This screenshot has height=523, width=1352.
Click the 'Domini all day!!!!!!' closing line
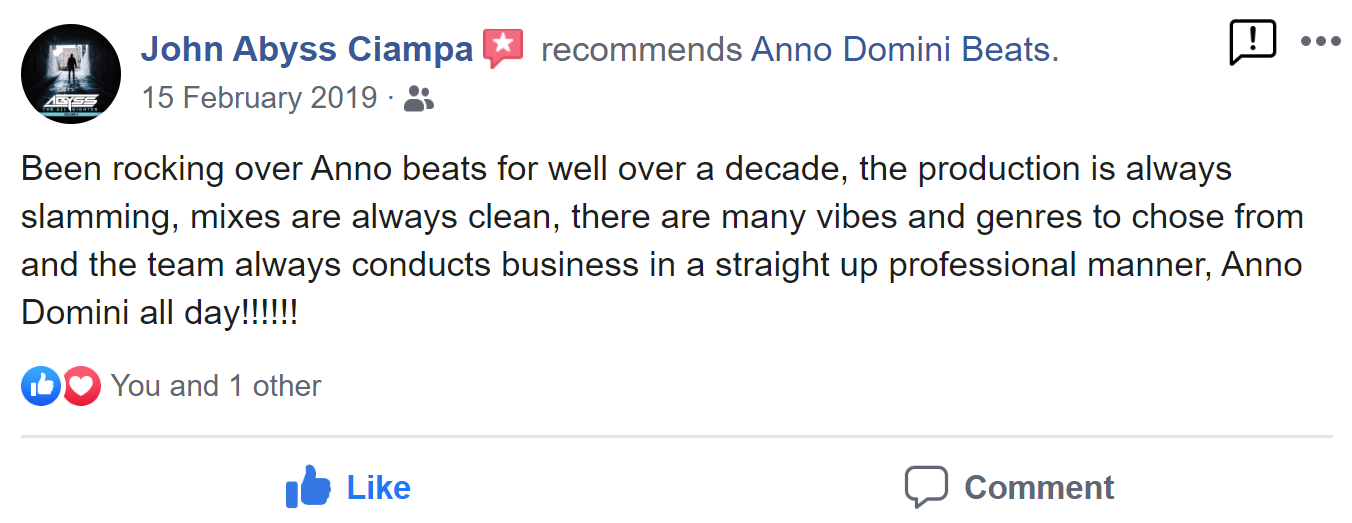coord(160,314)
